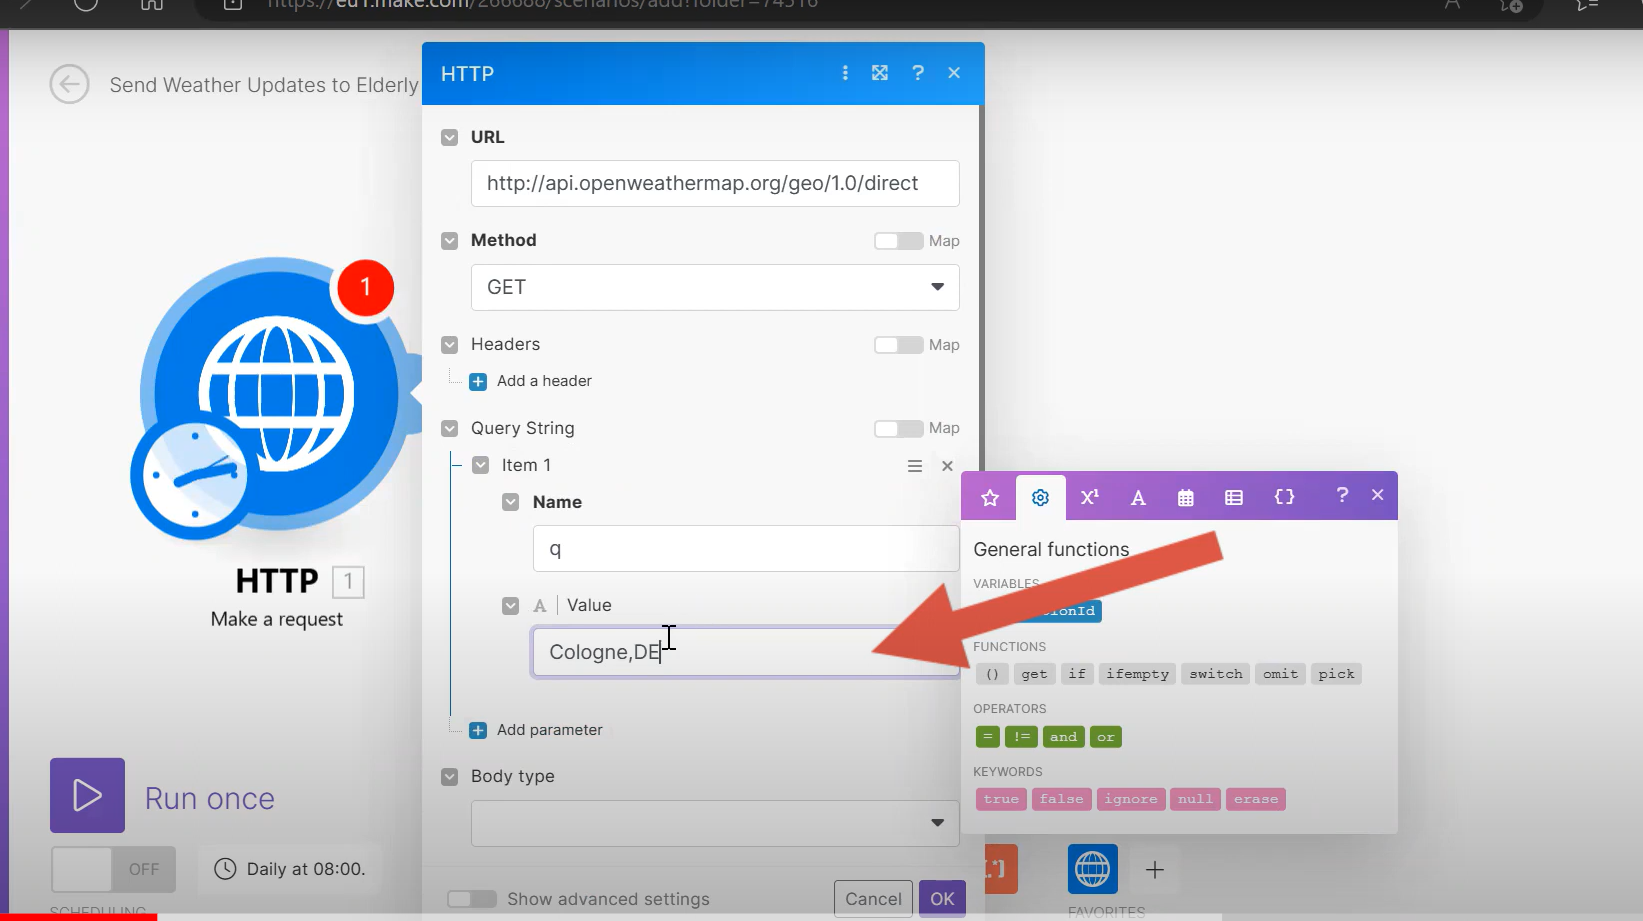
Task: Open help for the HTTP dialog
Action: point(918,73)
